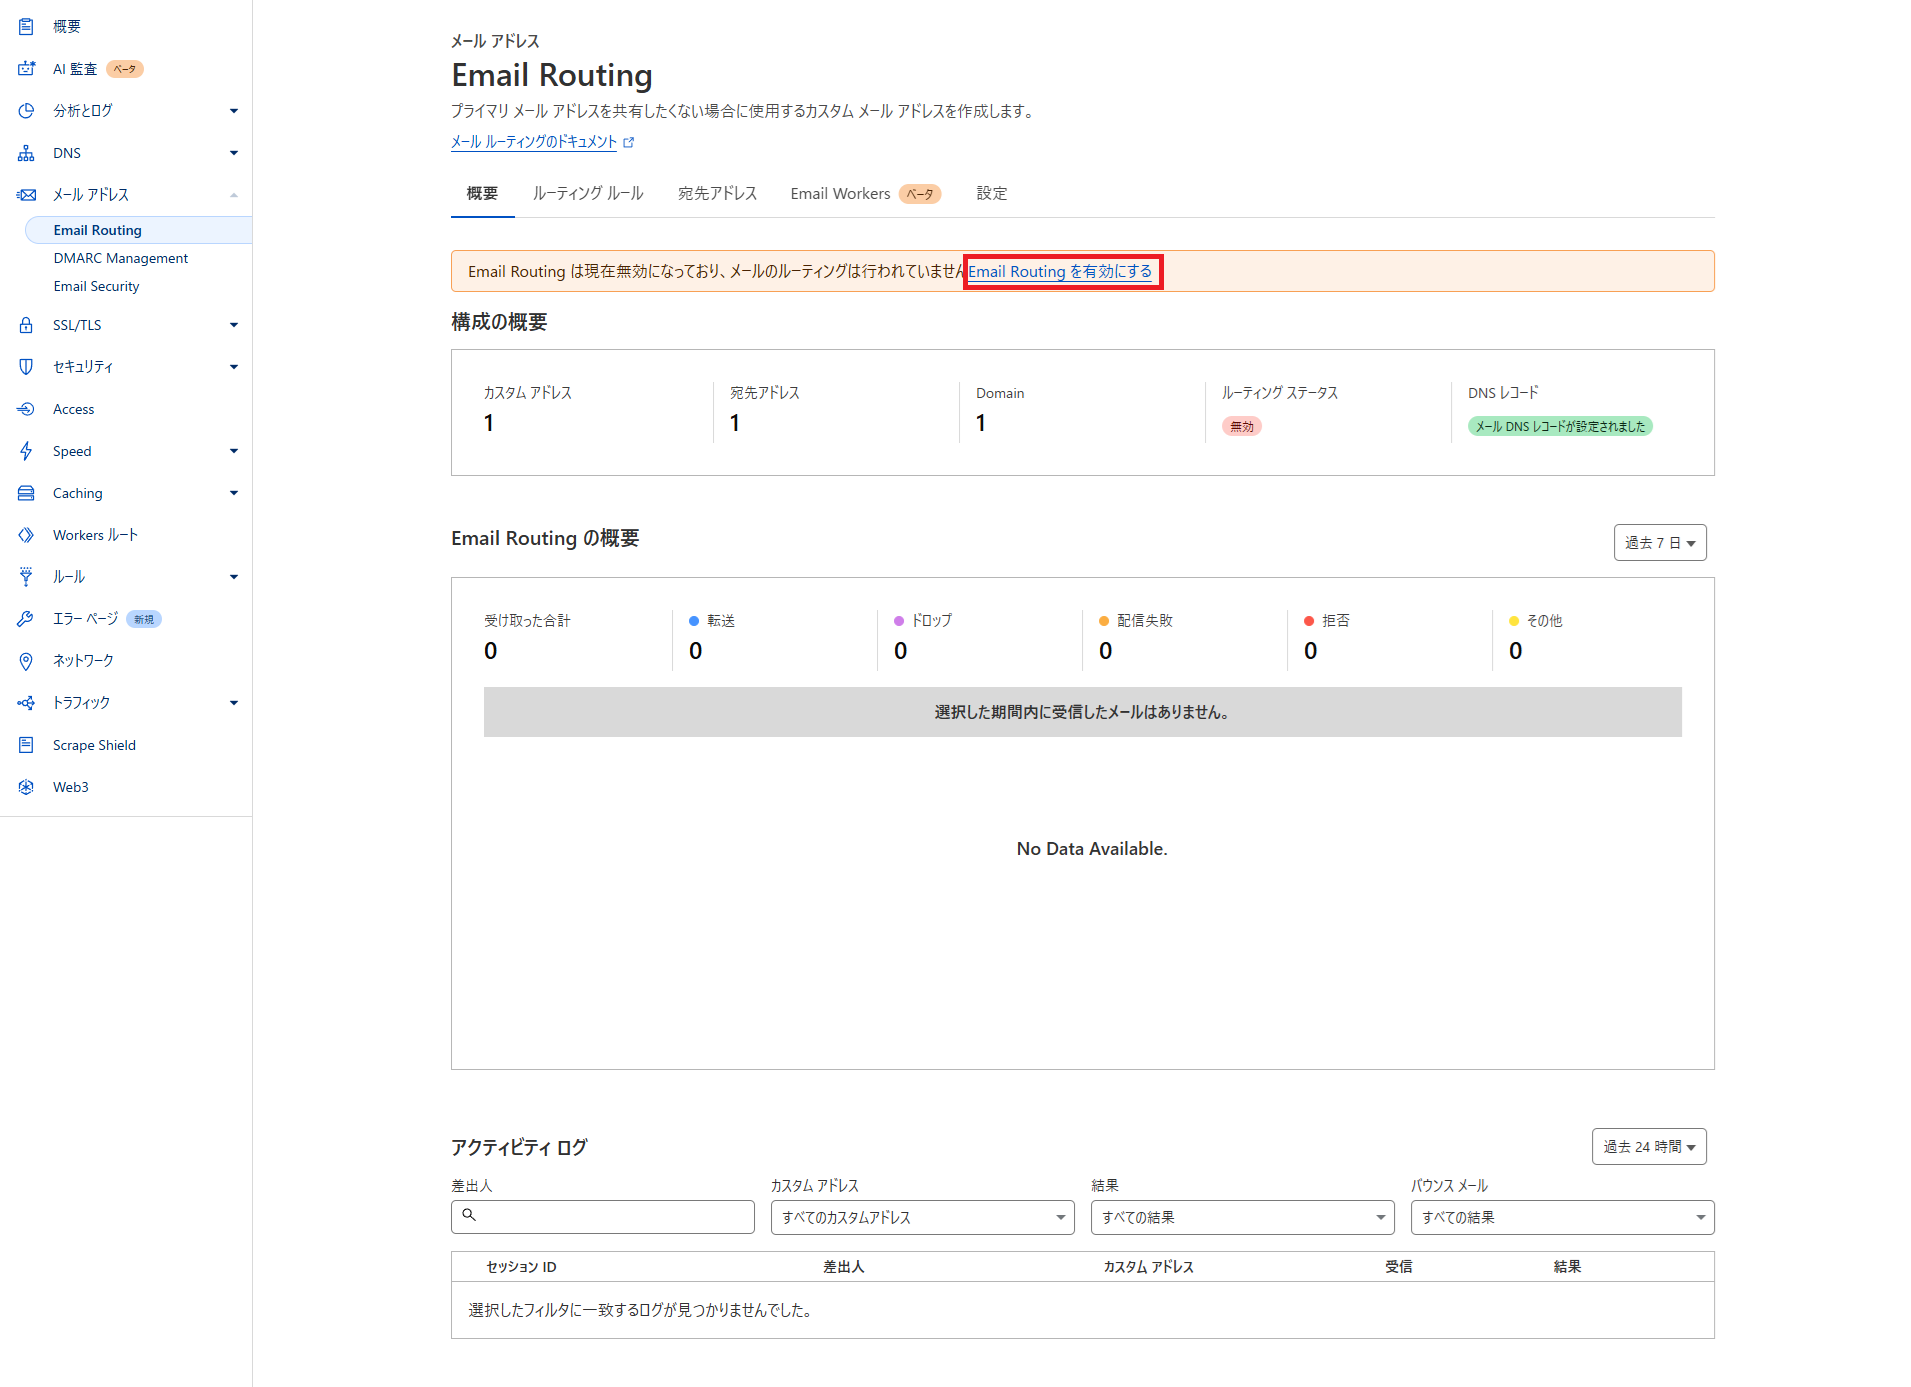Open Email Routing in sidebar submenu
The height and width of the screenshot is (1387, 1911).
click(138, 230)
